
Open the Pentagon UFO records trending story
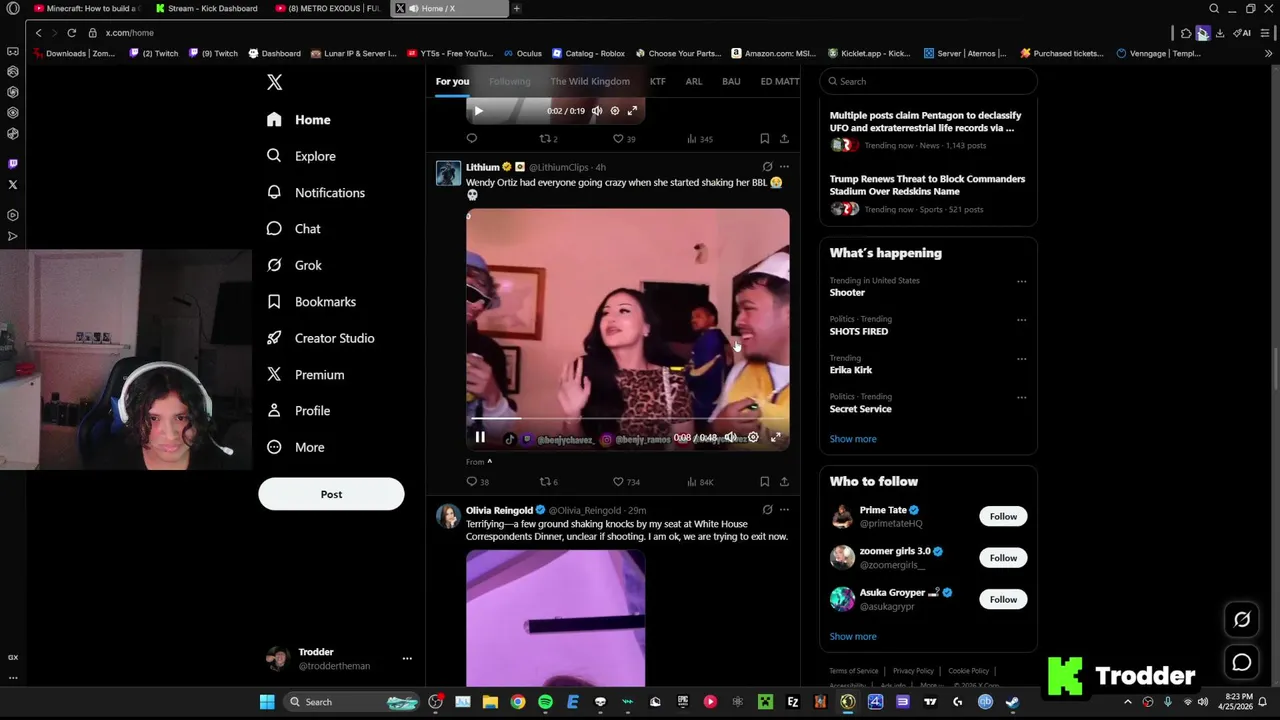pyautogui.click(x=928, y=131)
